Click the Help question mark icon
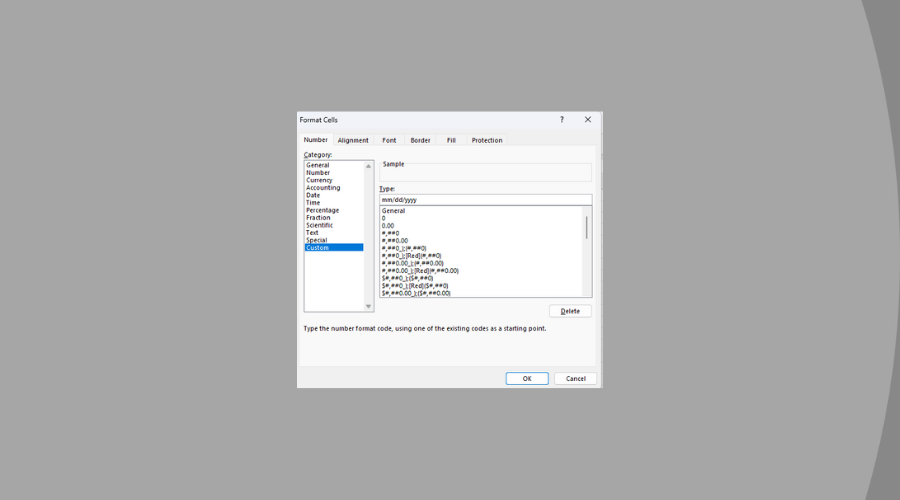This screenshot has height=500, width=900. click(562, 119)
